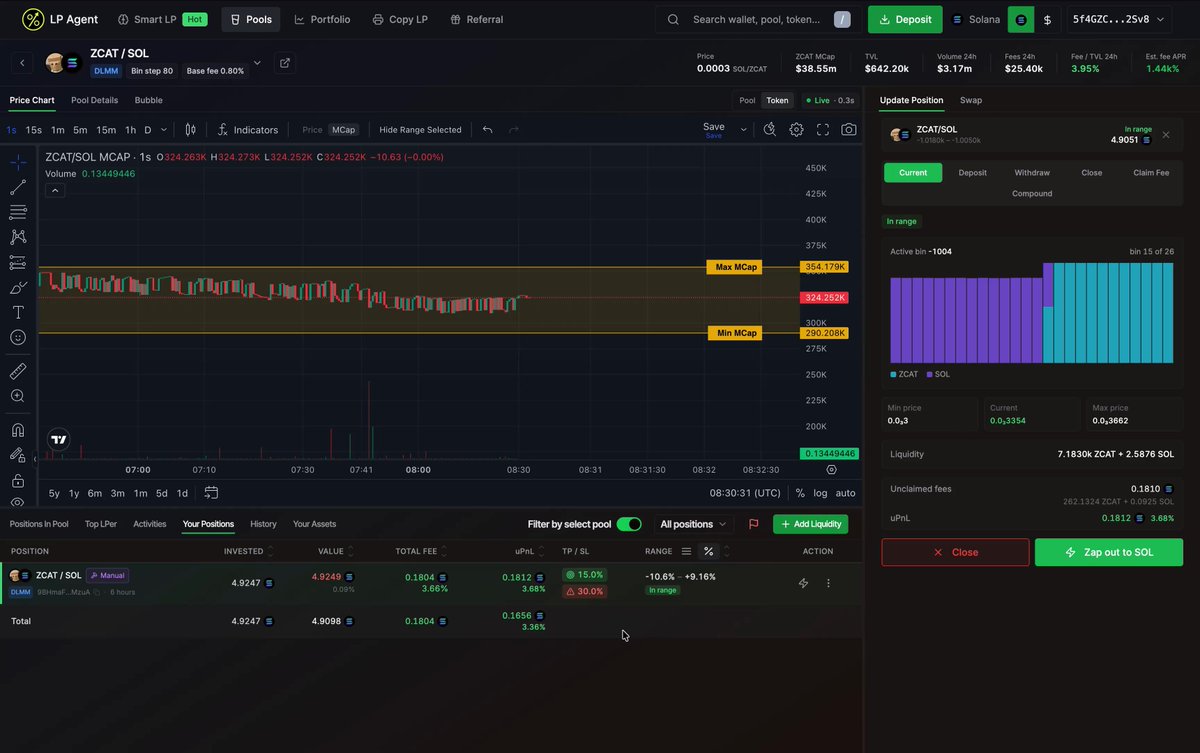Open the chart settings gear
This screenshot has height=753, width=1200.
pos(796,129)
